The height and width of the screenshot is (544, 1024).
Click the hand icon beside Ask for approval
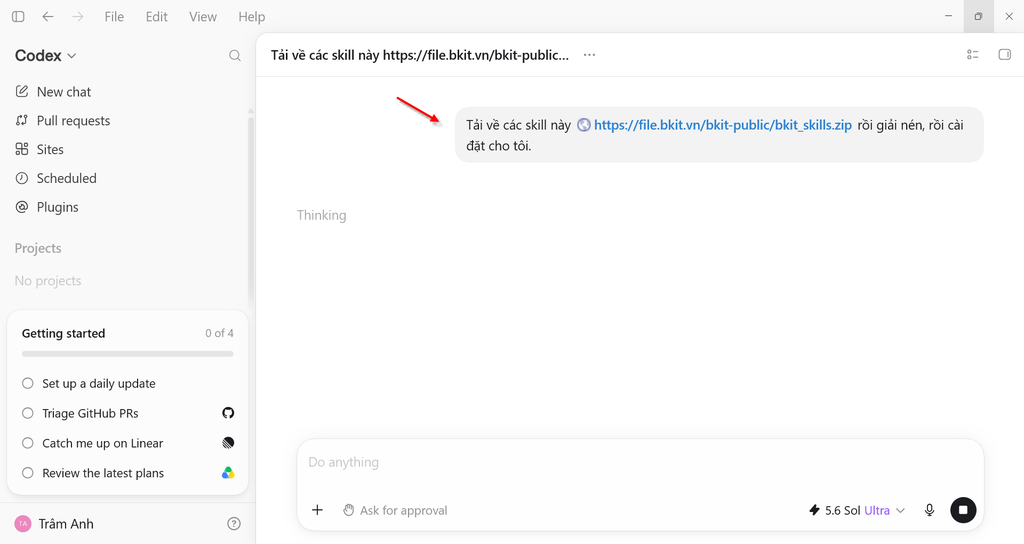tap(349, 510)
